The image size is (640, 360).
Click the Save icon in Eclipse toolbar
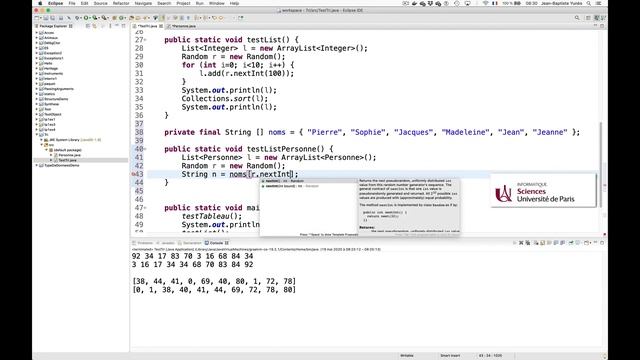pyautogui.click(x=46, y=18)
